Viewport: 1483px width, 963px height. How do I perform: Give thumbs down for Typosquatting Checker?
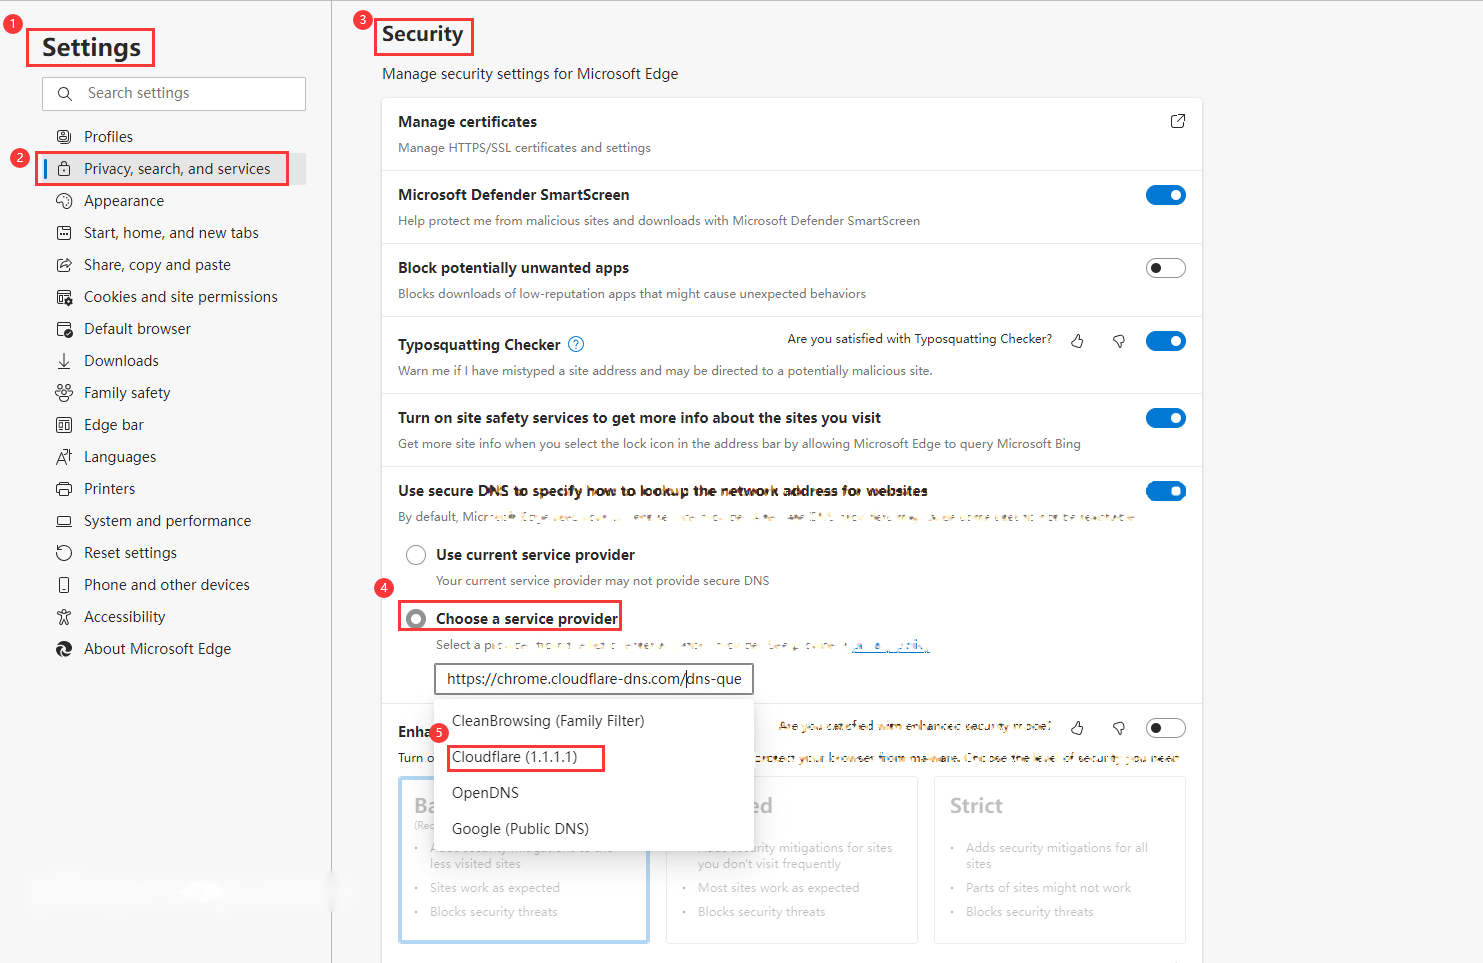coord(1119,341)
